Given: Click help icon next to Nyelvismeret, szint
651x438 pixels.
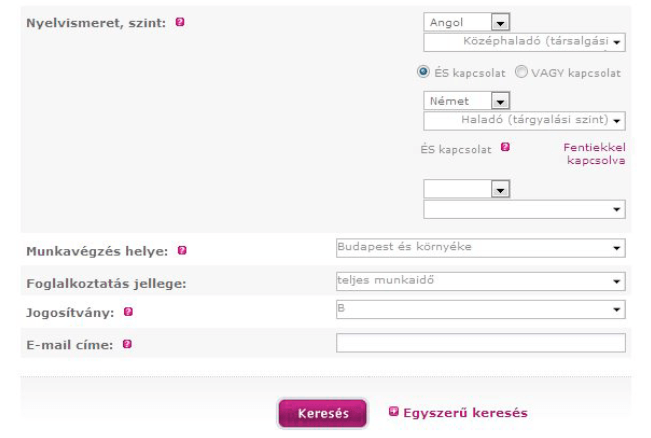Looking at the screenshot, I should point(180,22).
